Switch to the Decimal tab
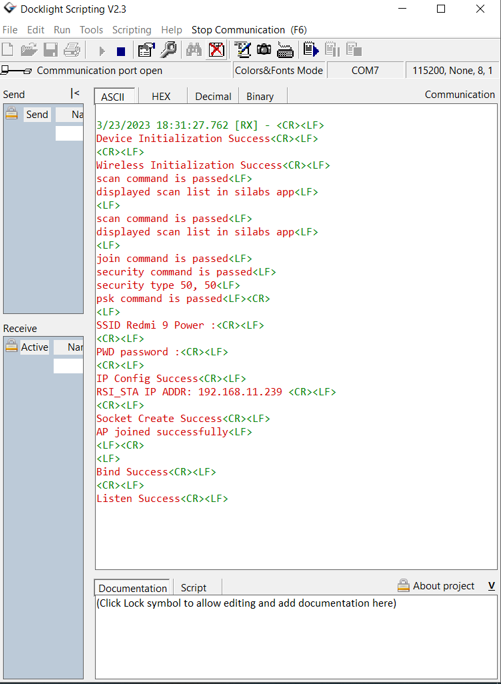Image resolution: width=501 pixels, height=684 pixels. point(213,96)
